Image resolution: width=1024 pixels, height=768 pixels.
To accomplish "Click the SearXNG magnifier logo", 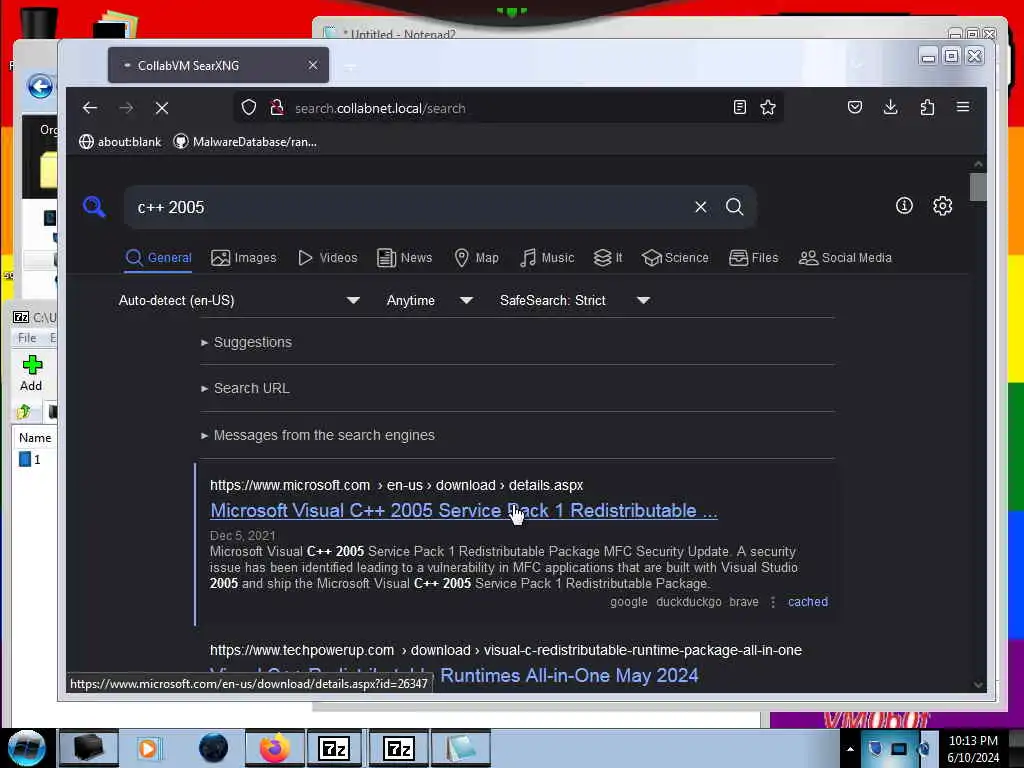I will 94,206.
